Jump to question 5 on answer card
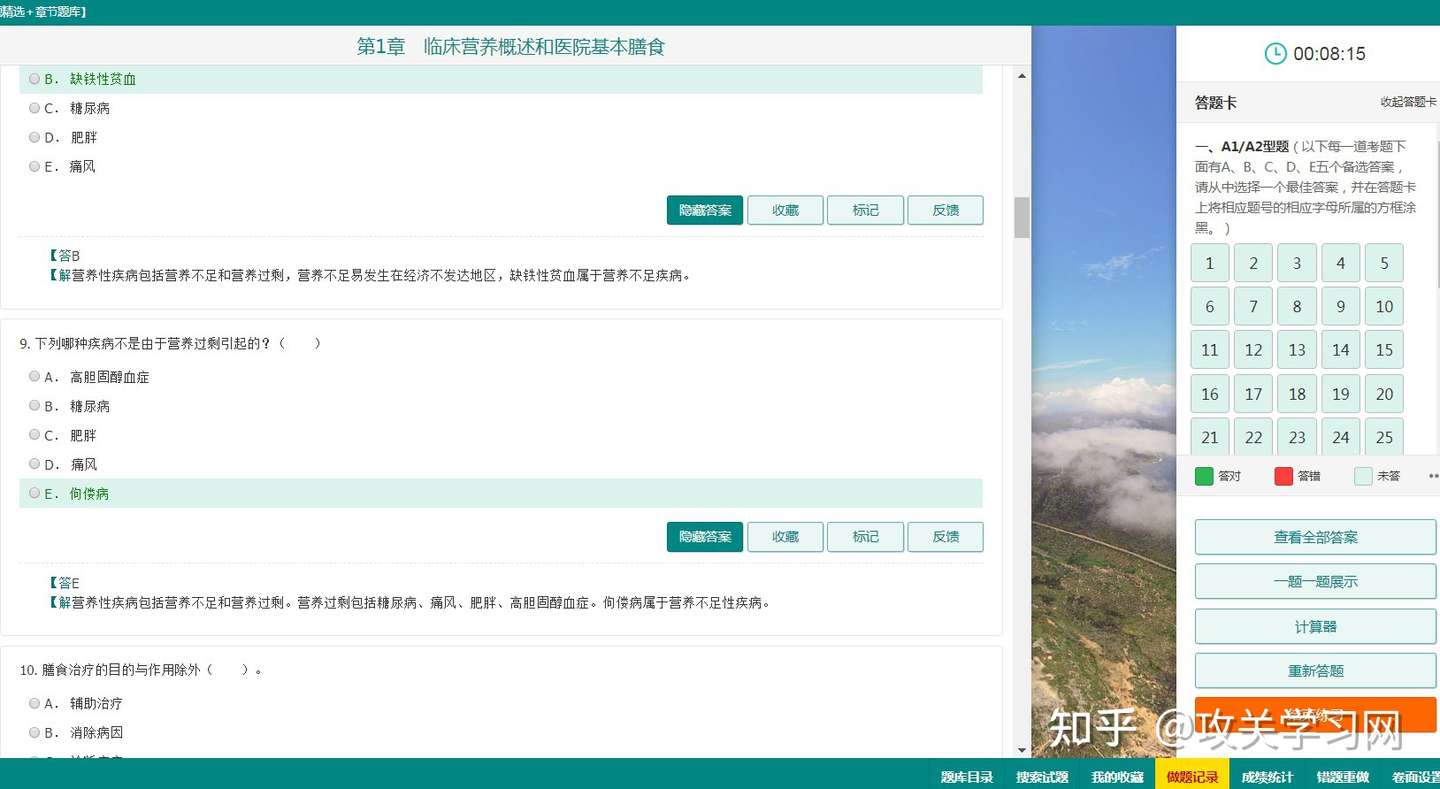The width and height of the screenshot is (1440, 789). [x=1384, y=263]
